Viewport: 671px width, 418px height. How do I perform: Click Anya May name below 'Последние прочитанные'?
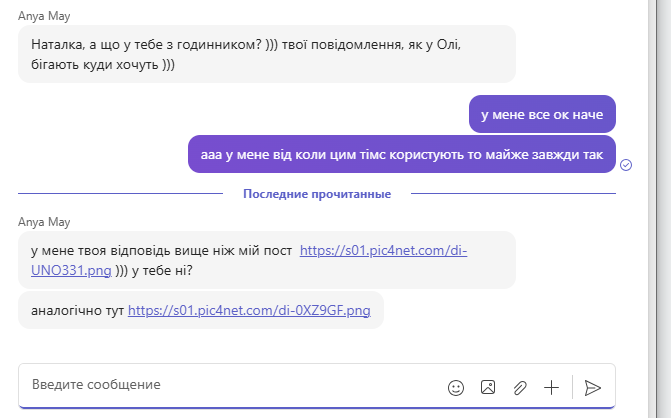tap(44, 222)
